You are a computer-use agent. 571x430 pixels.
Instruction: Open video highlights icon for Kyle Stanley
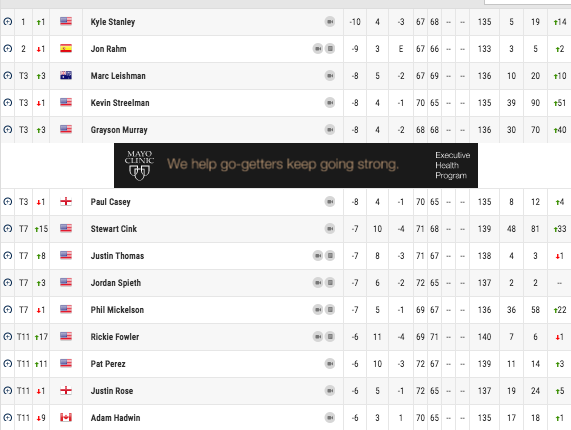pos(330,22)
